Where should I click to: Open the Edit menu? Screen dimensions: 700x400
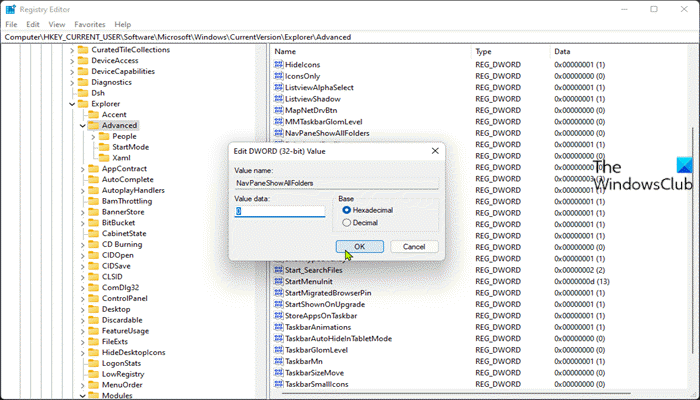tap(33, 25)
